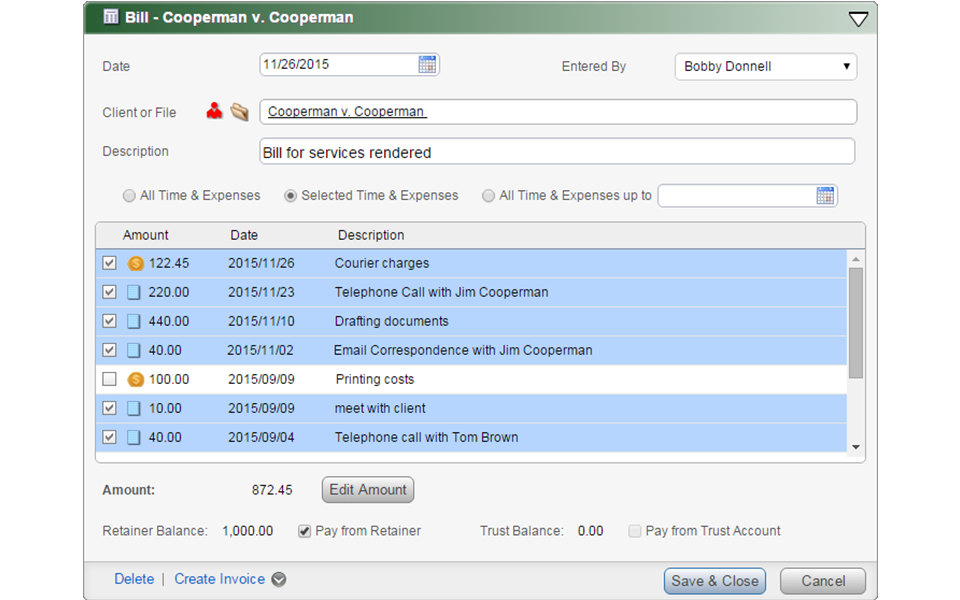Sort by the Amount column header
This screenshot has height=600, width=960.
pyautogui.click(x=145, y=235)
